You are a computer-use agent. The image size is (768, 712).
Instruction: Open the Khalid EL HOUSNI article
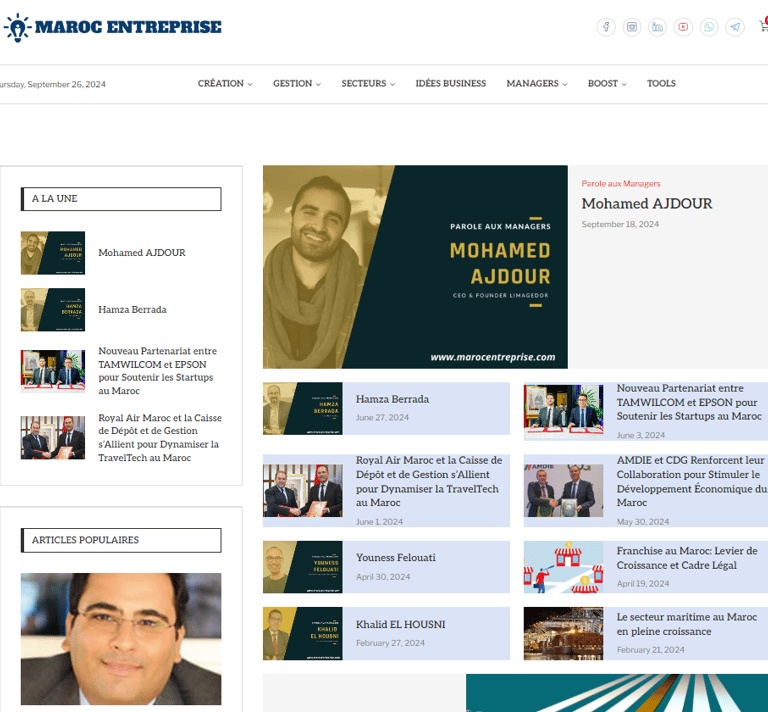click(x=401, y=624)
